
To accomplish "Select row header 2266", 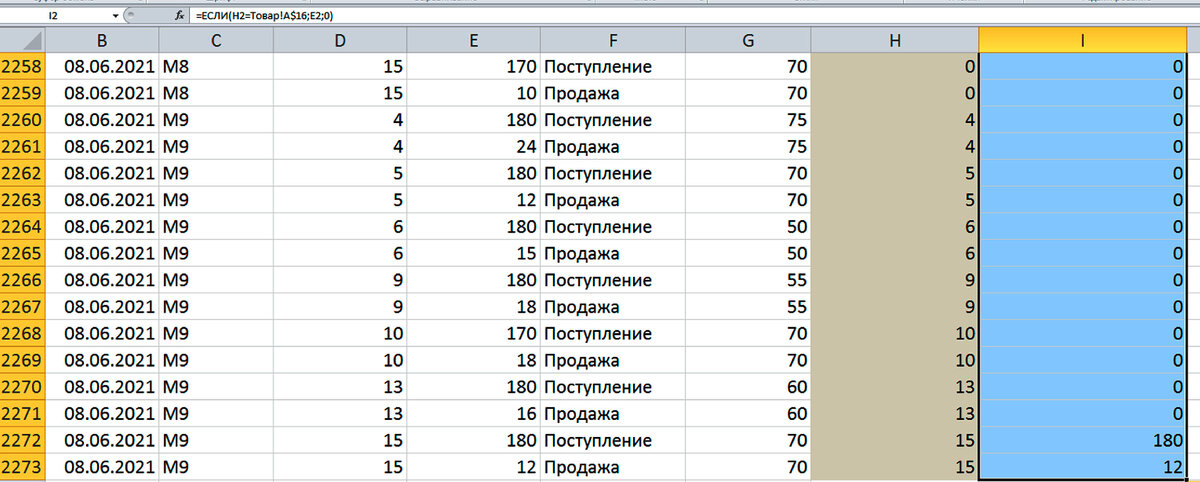I will [x=22, y=280].
